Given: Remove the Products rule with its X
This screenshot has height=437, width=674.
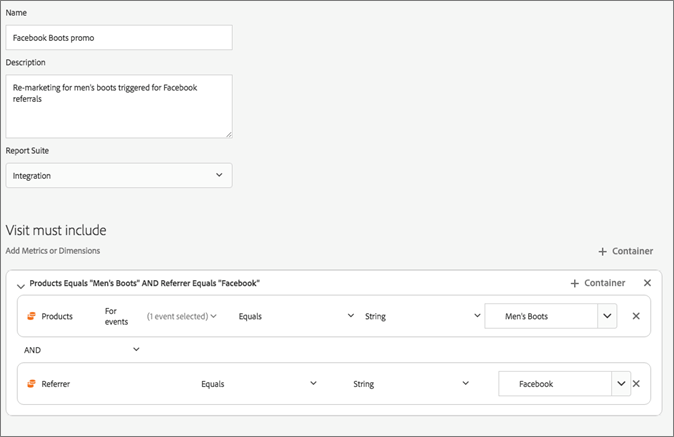Looking at the screenshot, I should pos(636,316).
